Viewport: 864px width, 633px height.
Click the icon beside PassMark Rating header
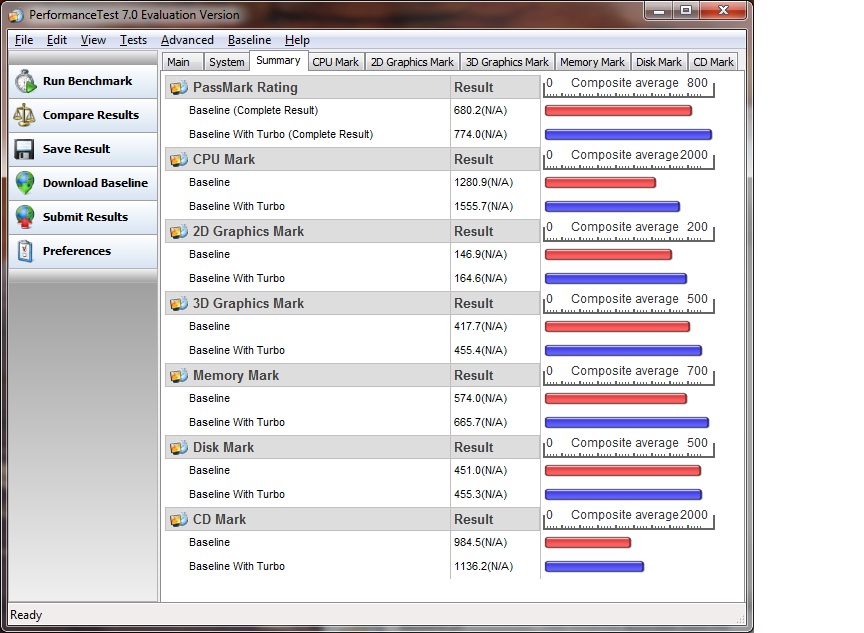click(x=179, y=87)
